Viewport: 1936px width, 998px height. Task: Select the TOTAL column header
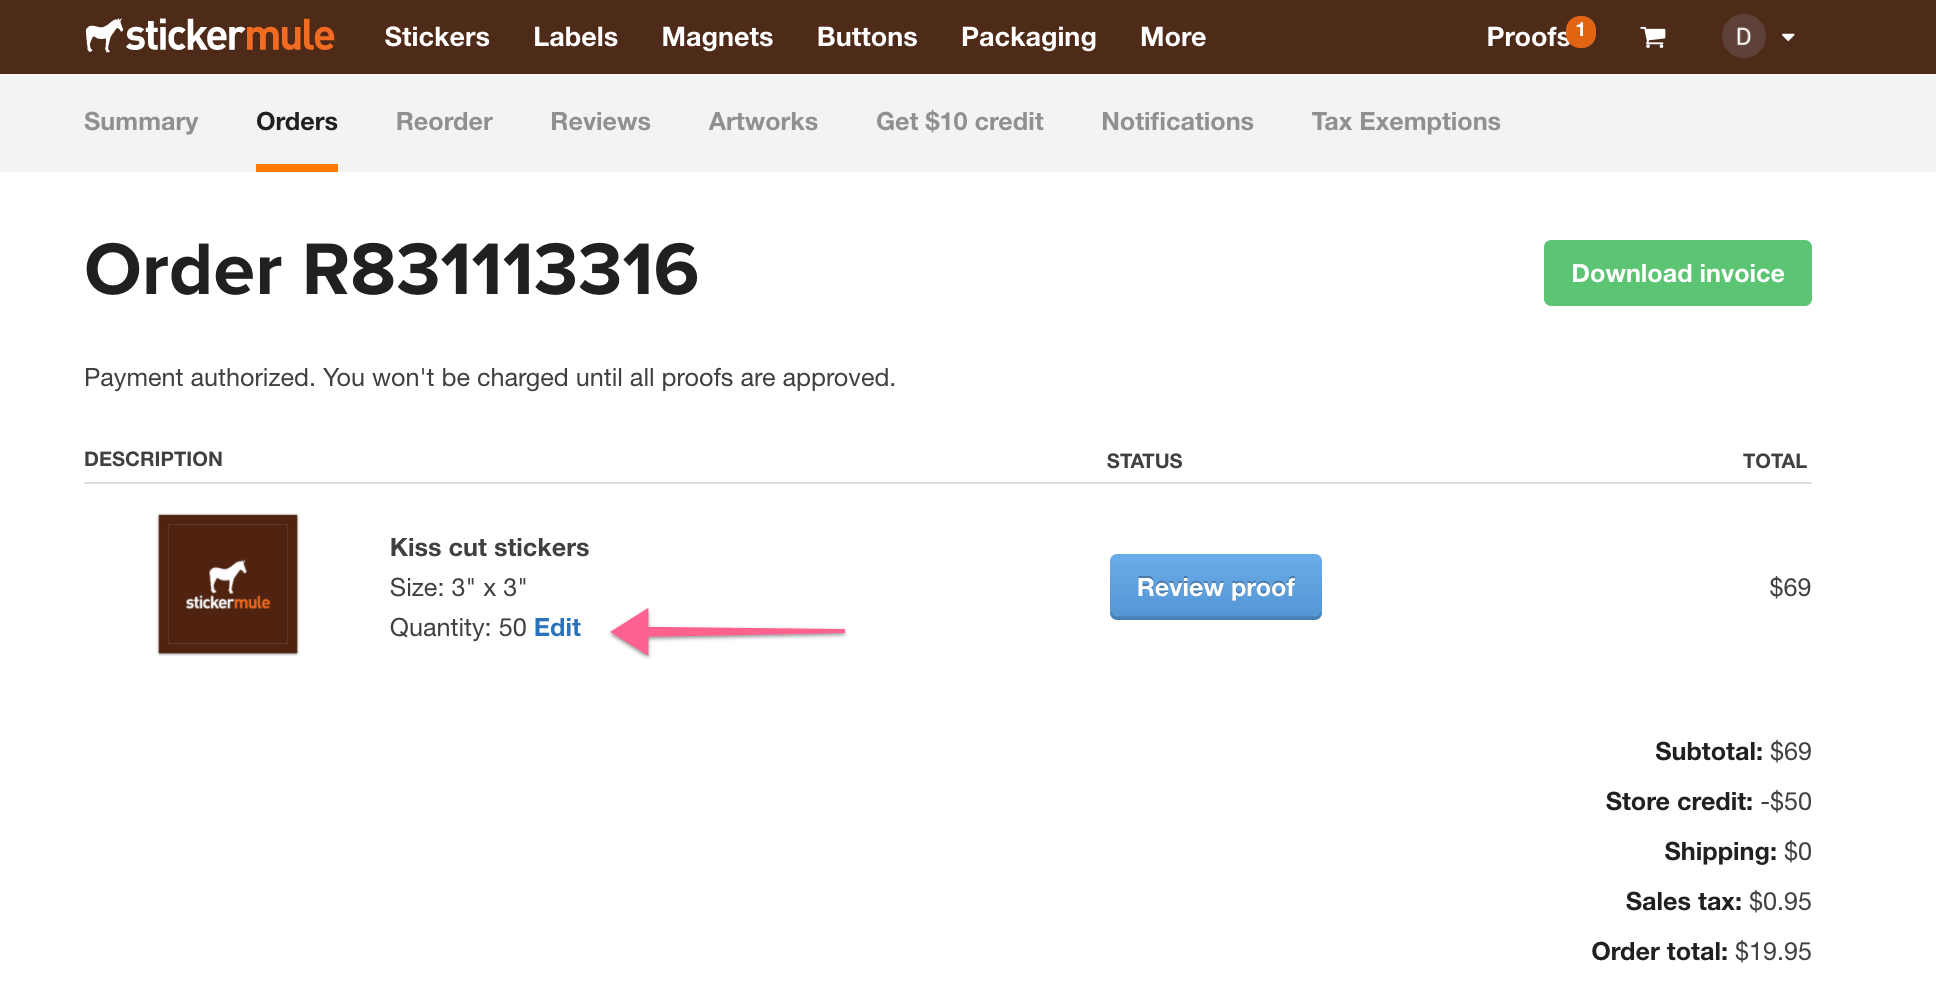point(1775,461)
